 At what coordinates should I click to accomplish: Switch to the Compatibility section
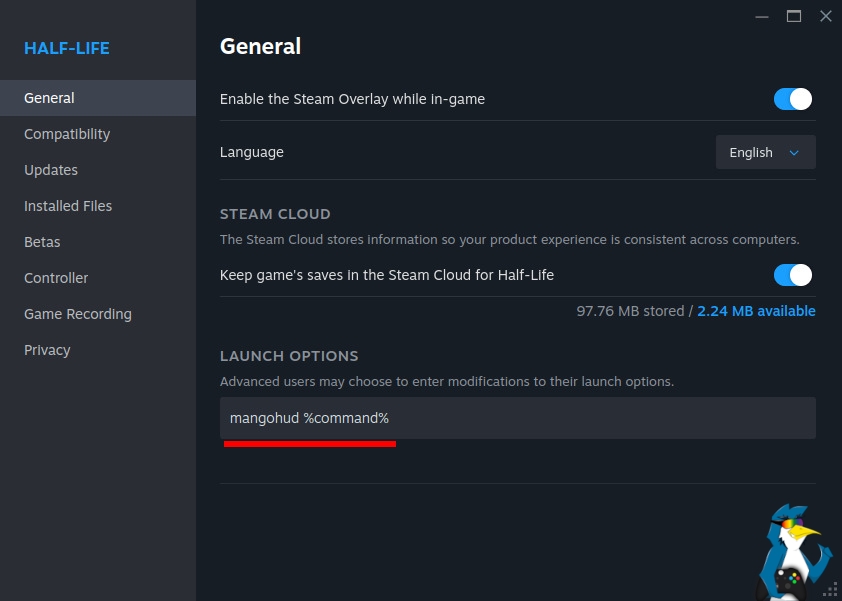[x=67, y=134]
